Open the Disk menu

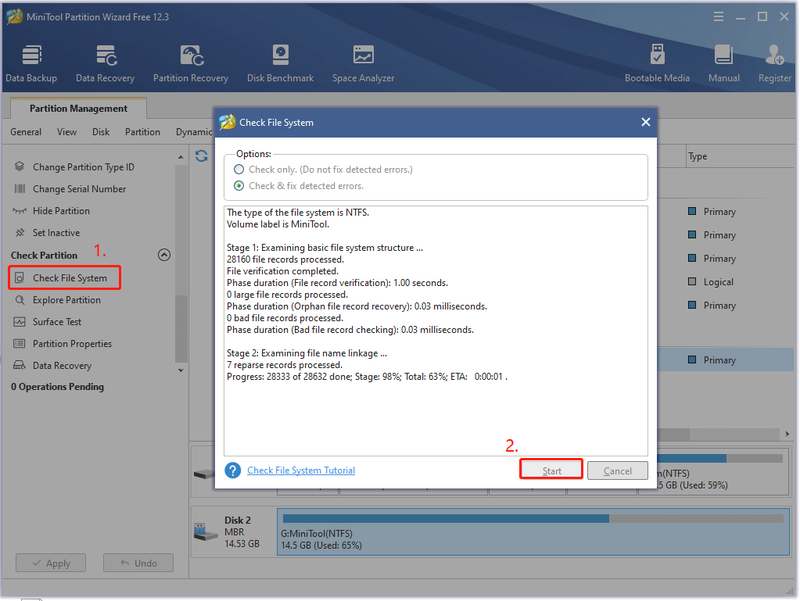[101, 132]
